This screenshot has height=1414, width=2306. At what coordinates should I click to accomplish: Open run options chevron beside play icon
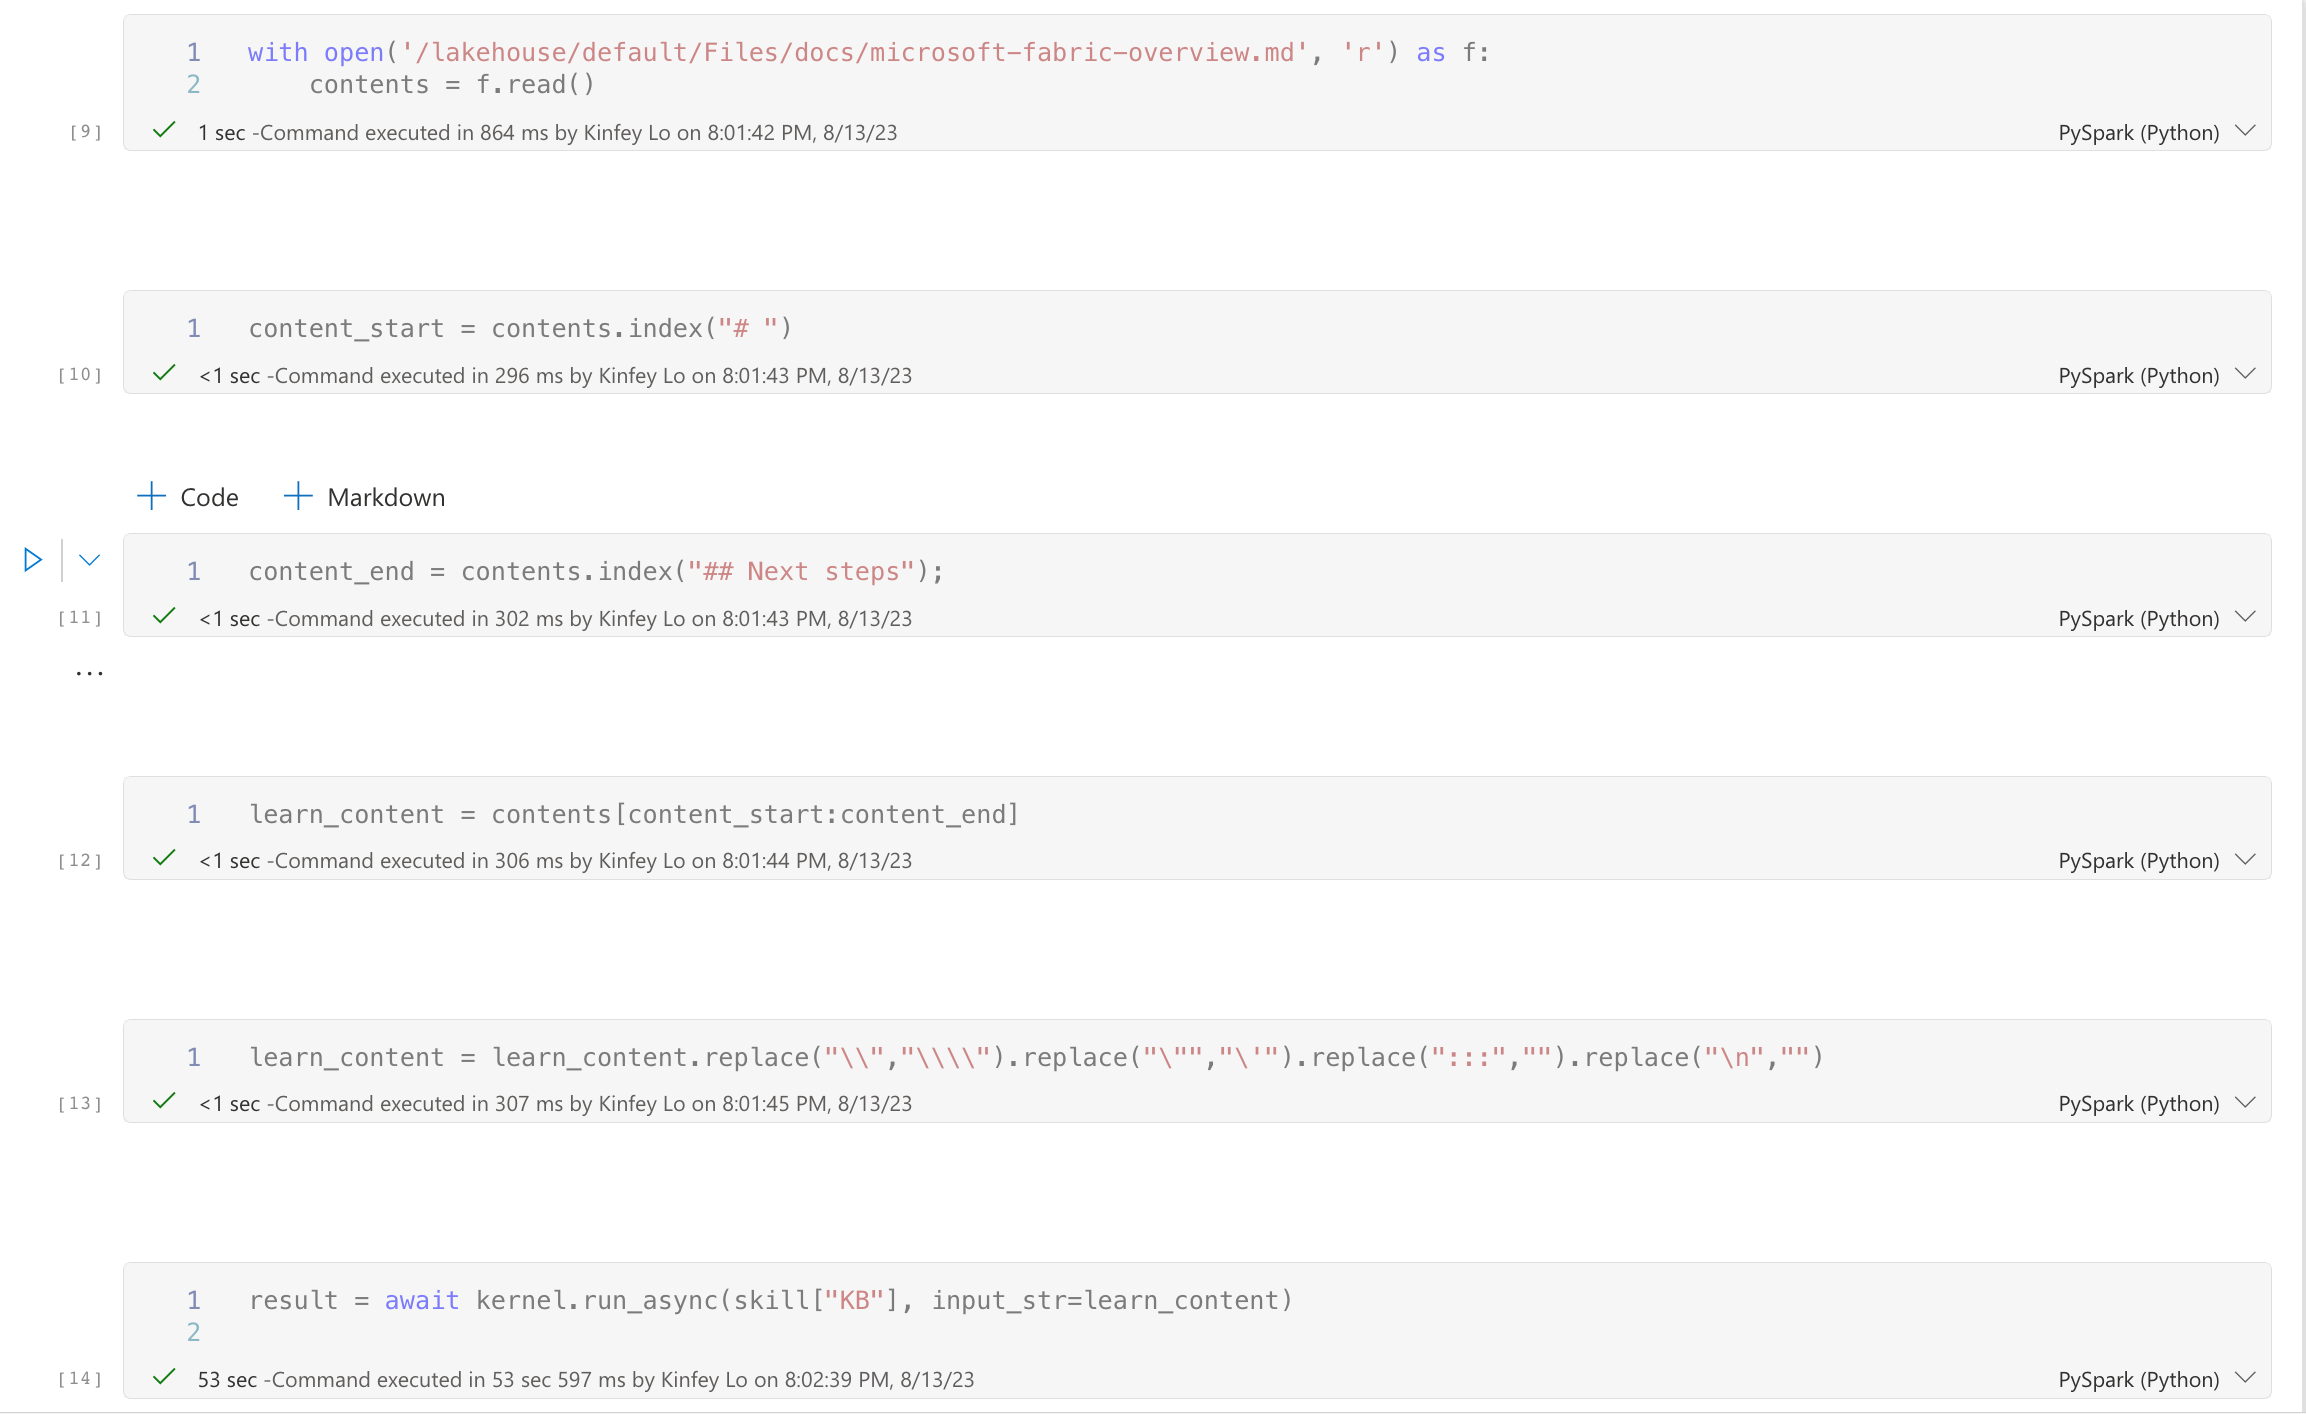click(x=89, y=560)
